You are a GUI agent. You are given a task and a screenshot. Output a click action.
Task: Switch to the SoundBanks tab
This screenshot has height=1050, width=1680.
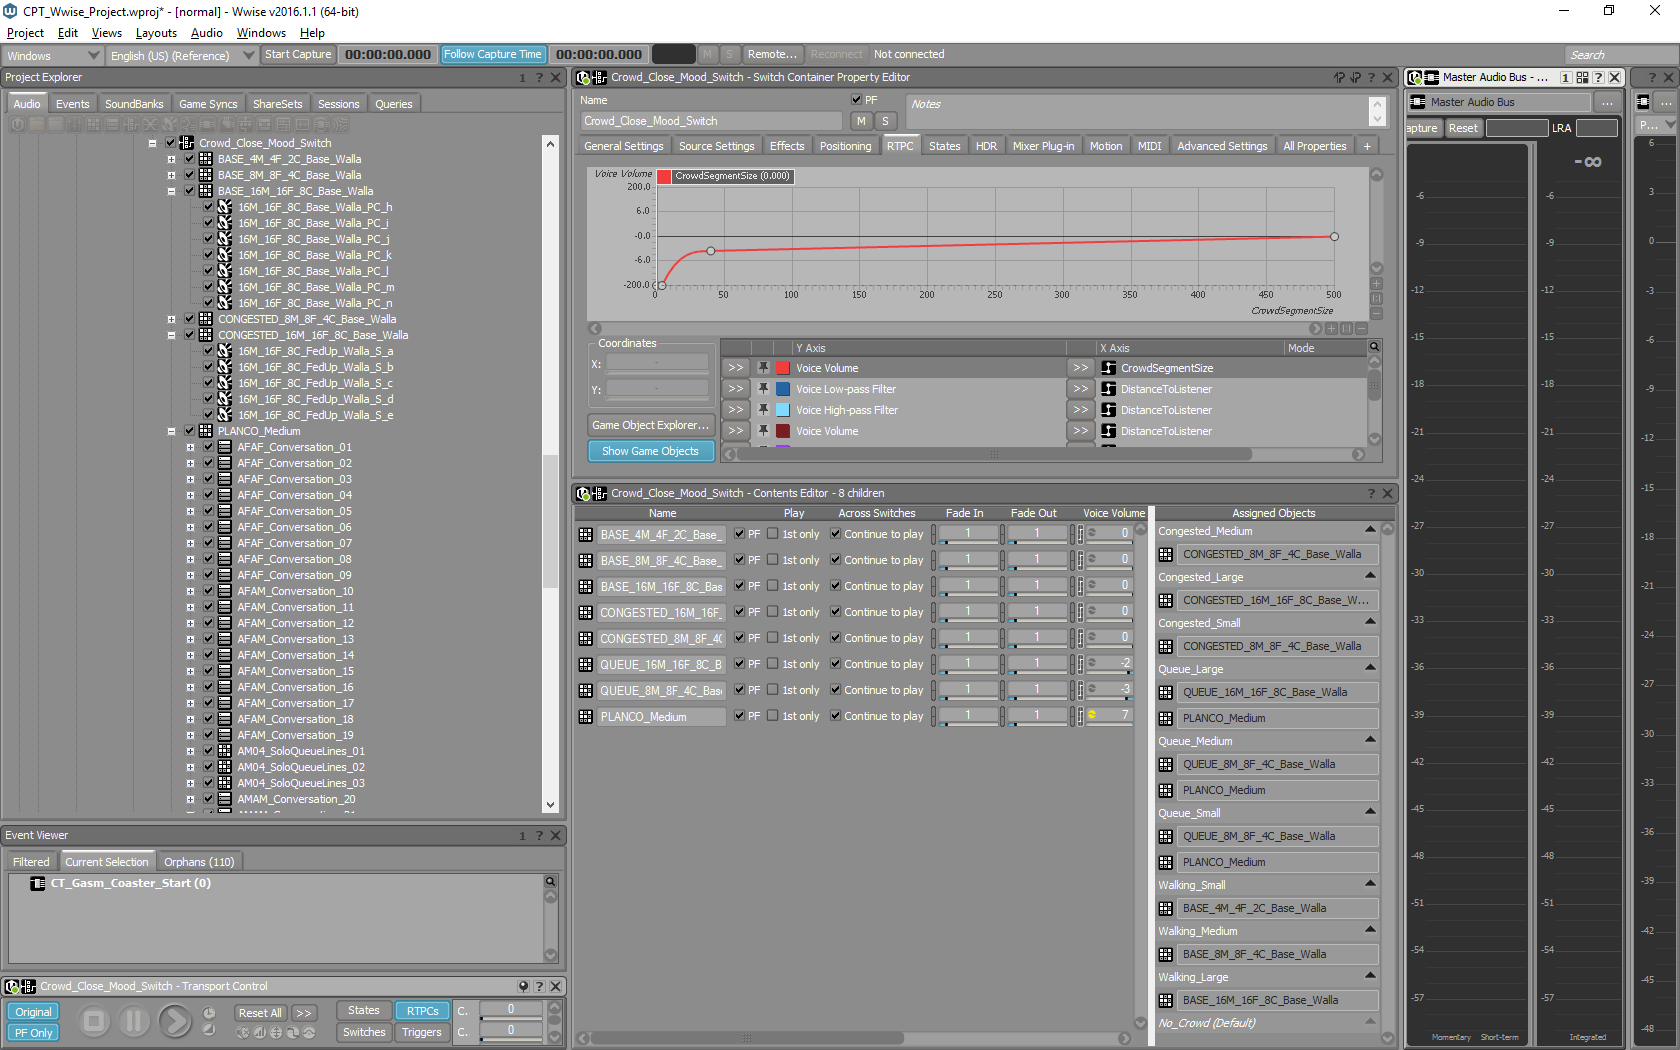tap(134, 104)
